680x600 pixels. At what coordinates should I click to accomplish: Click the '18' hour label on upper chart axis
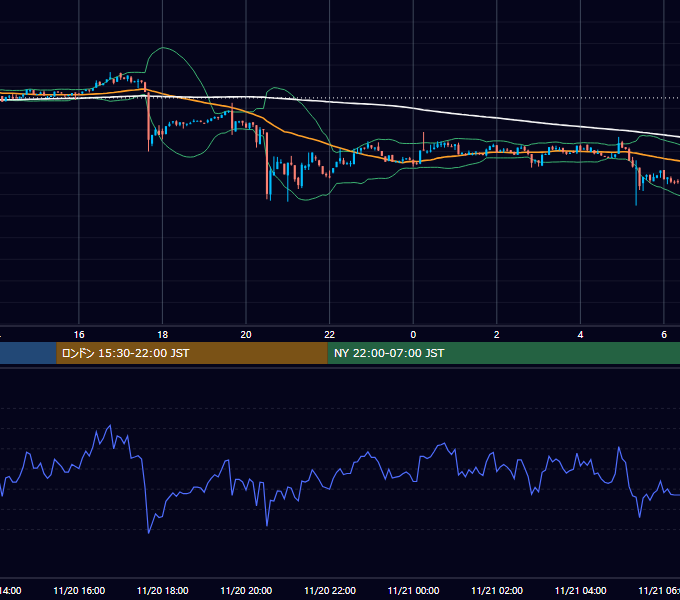(x=163, y=335)
